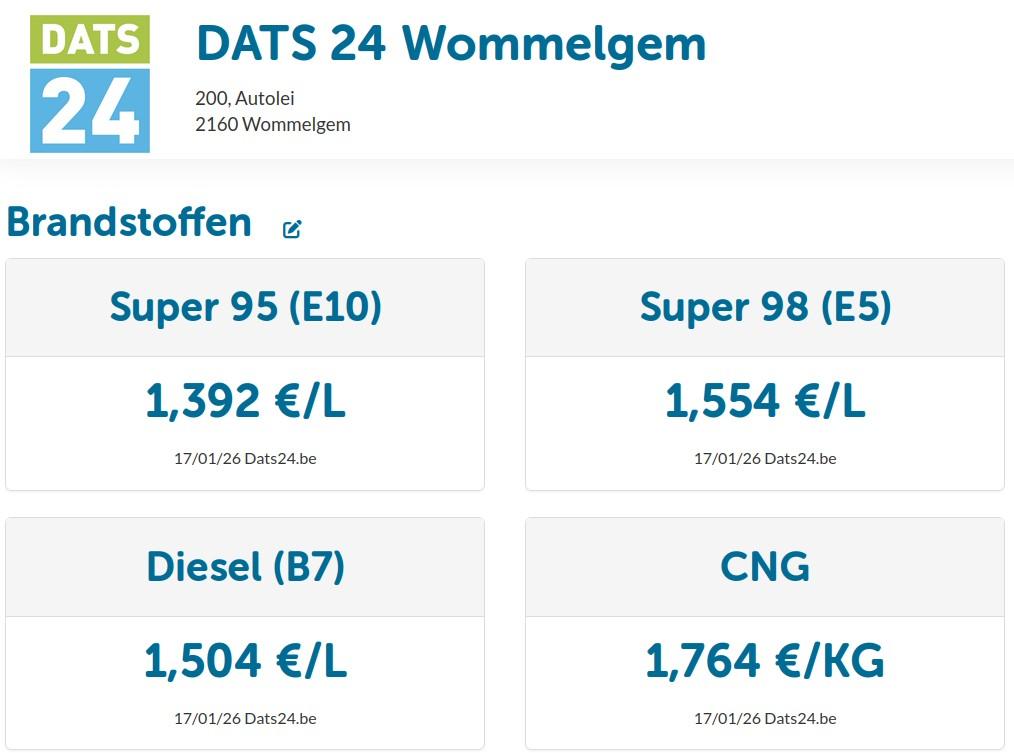Image resolution: width=1014 pixels, height=753 pixels.
Task: Click the green DATS part of logo
Action: coord(90,39)
